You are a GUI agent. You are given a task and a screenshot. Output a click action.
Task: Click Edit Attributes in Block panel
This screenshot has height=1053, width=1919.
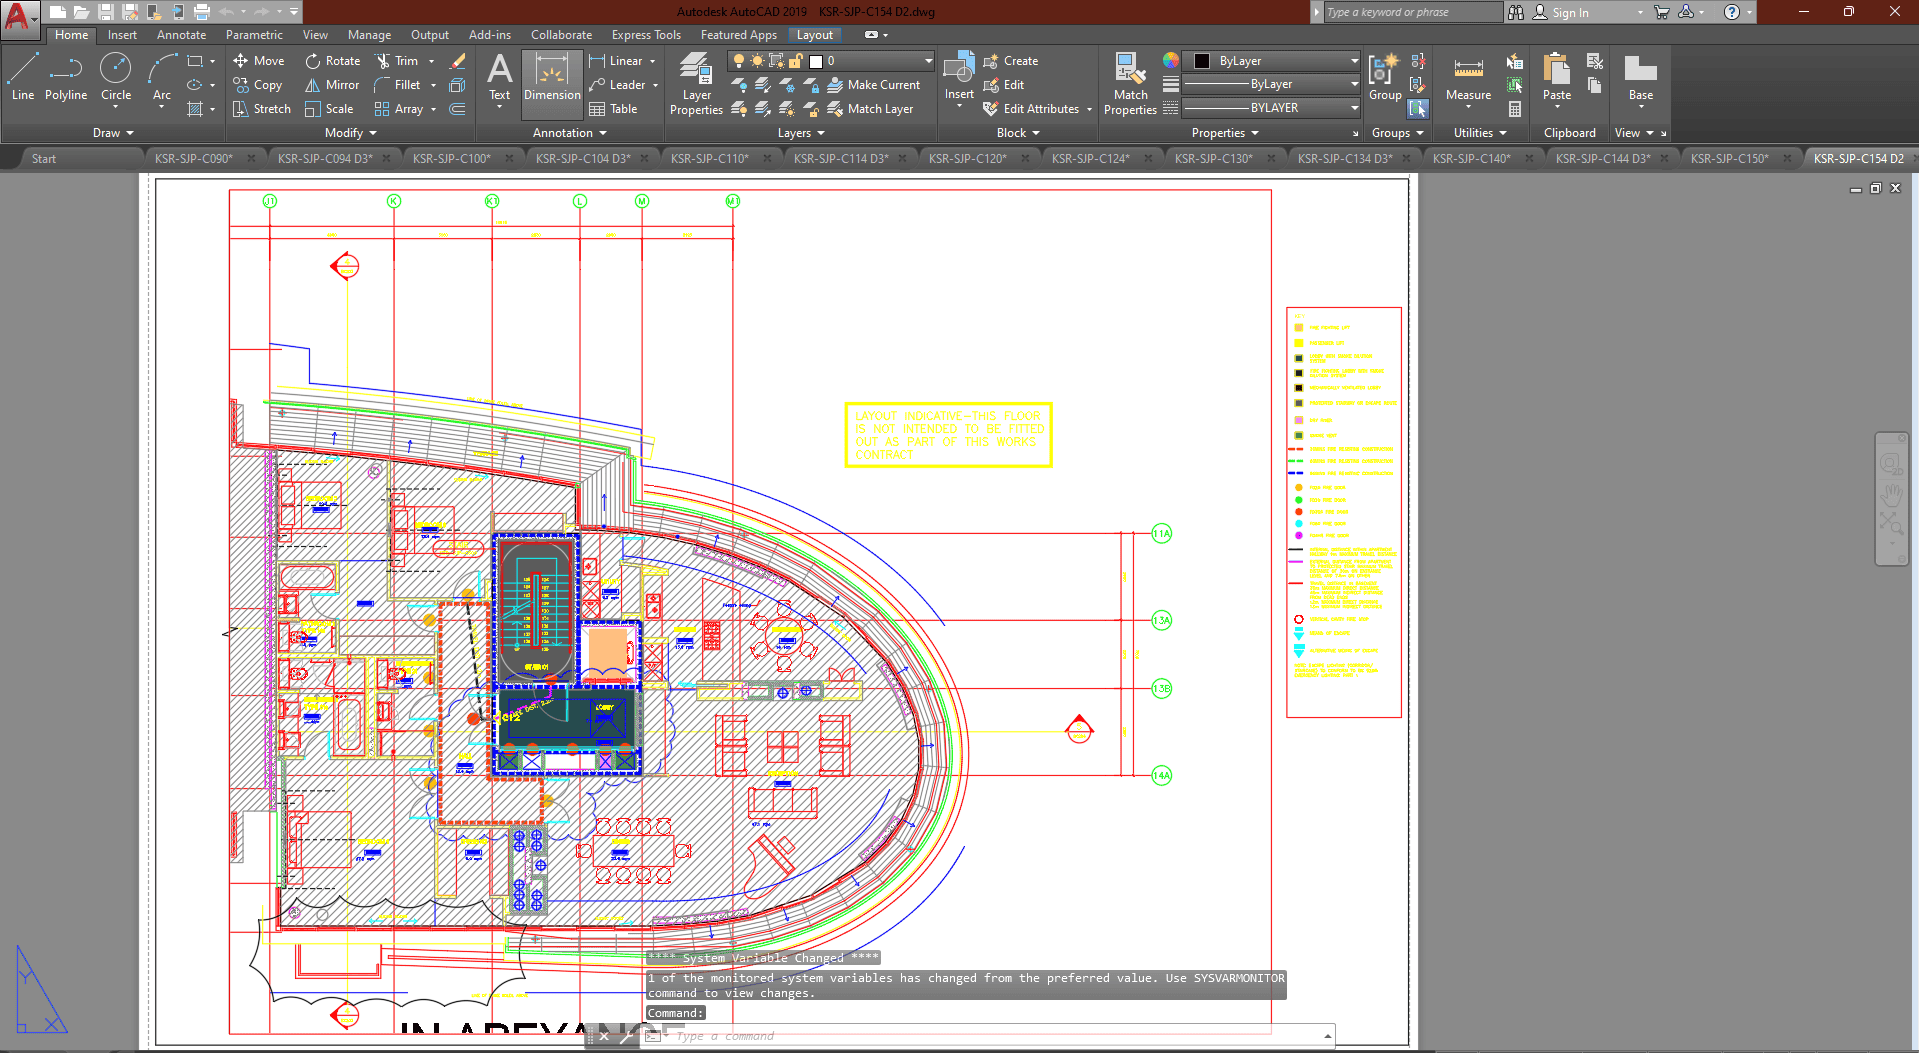click(x=1039, y=109)
